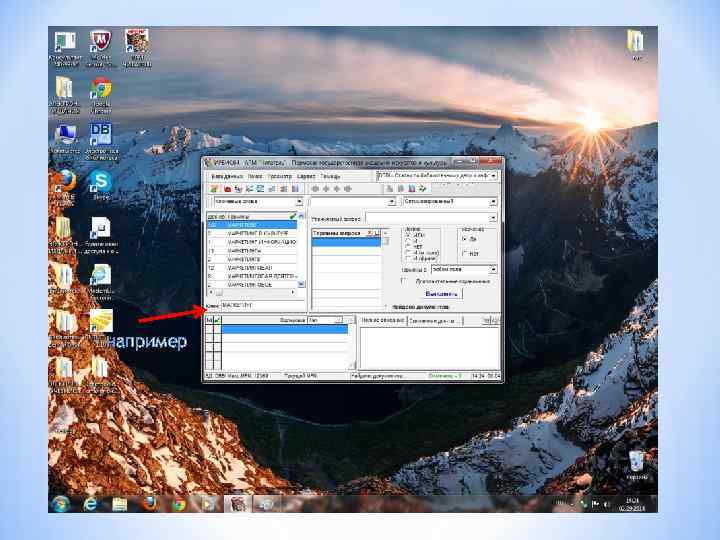This screenshot has width=720, height=540.
Task: Switch to the second tab beside Полное описание
Action: [434, 321]
